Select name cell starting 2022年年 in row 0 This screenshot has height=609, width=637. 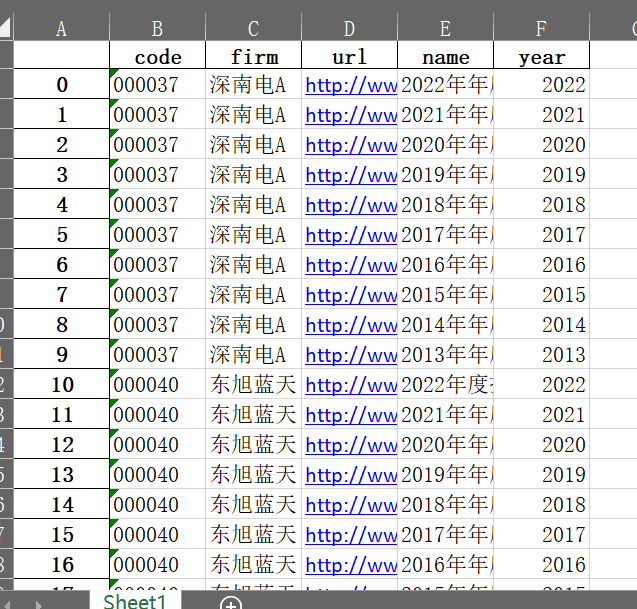pyautogui.click(x=445, y=84)
